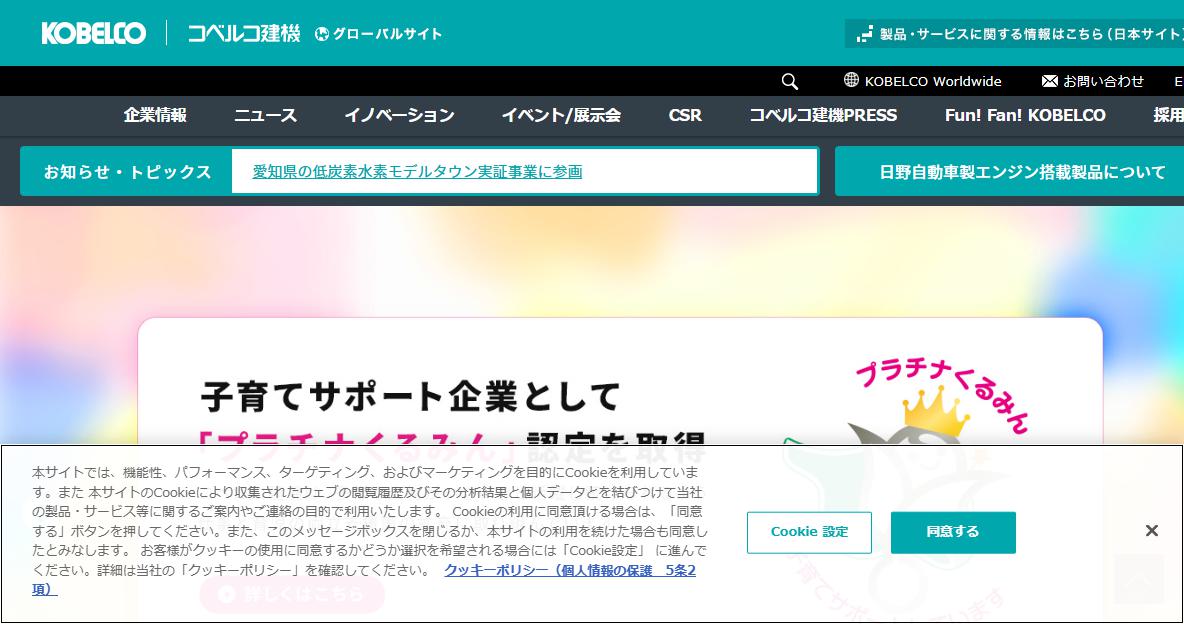
Task: Open the search magnifier icon
Action: [x=790, y=82]
